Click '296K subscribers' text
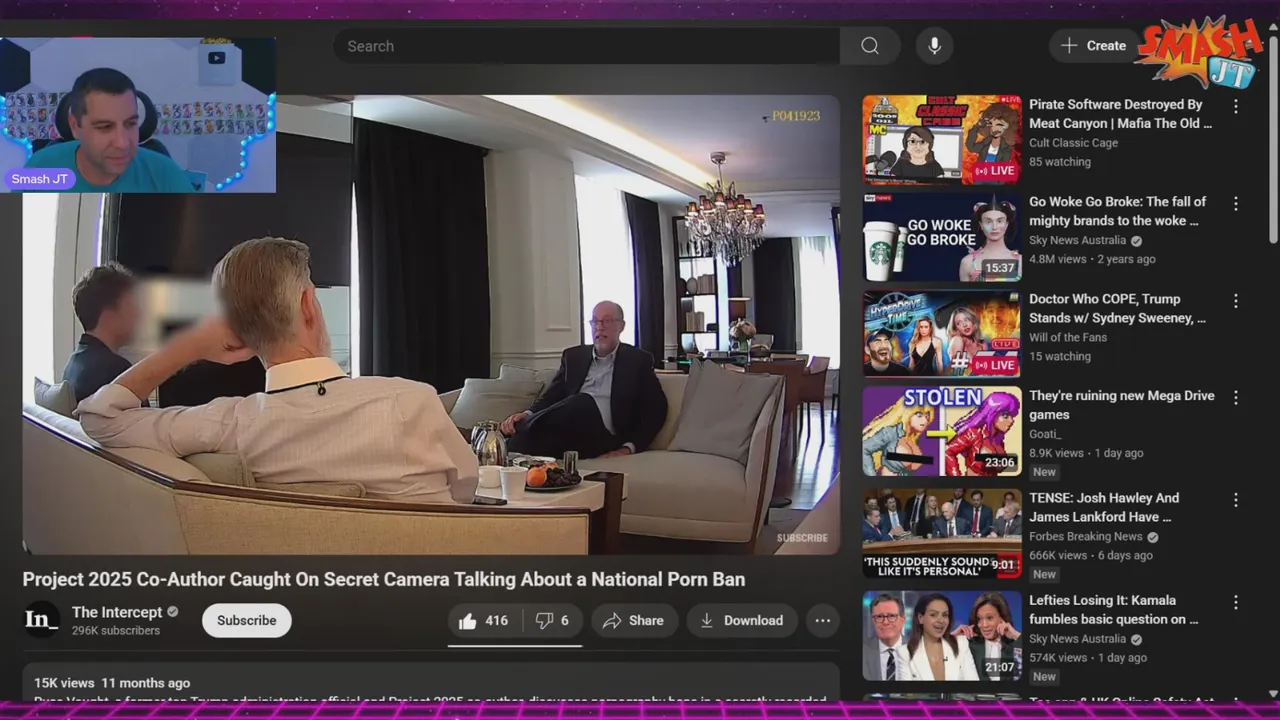The height and width of the screenshot is (720, 1280). pos(116,631)
